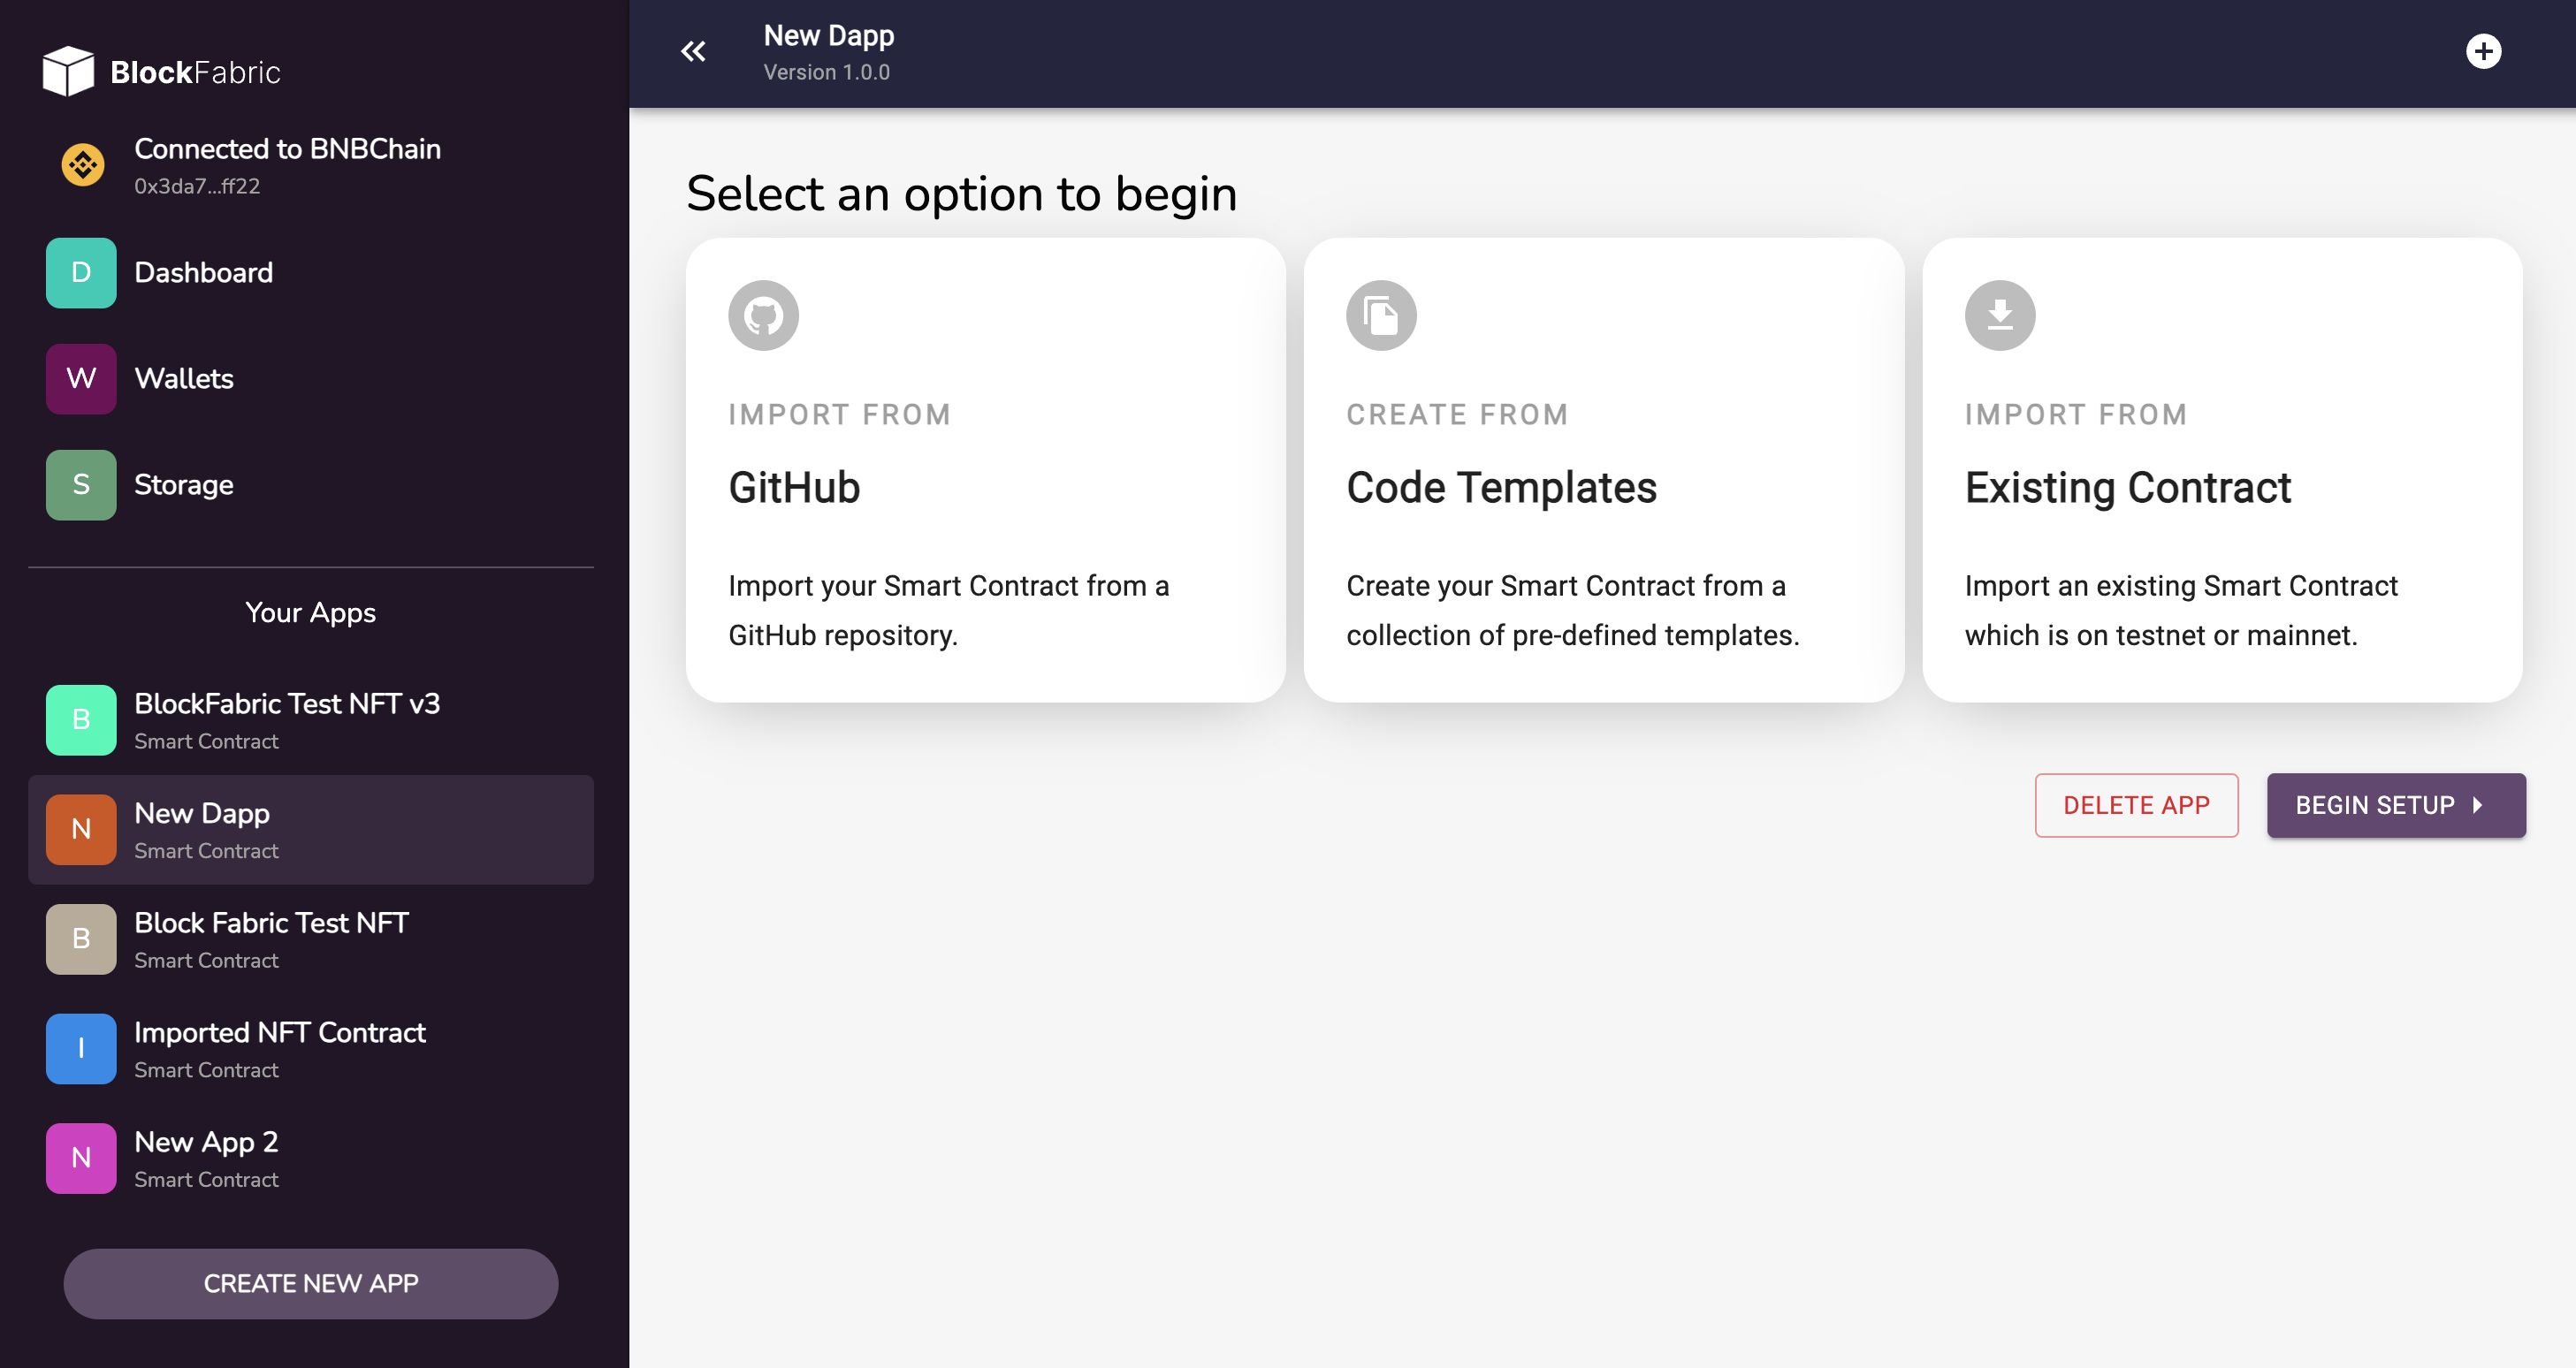Image resolution: width=2576 pixels, height=1368 pixels.
Task: Click the teal Dashboard D icon
Action: tap(81, 273)
